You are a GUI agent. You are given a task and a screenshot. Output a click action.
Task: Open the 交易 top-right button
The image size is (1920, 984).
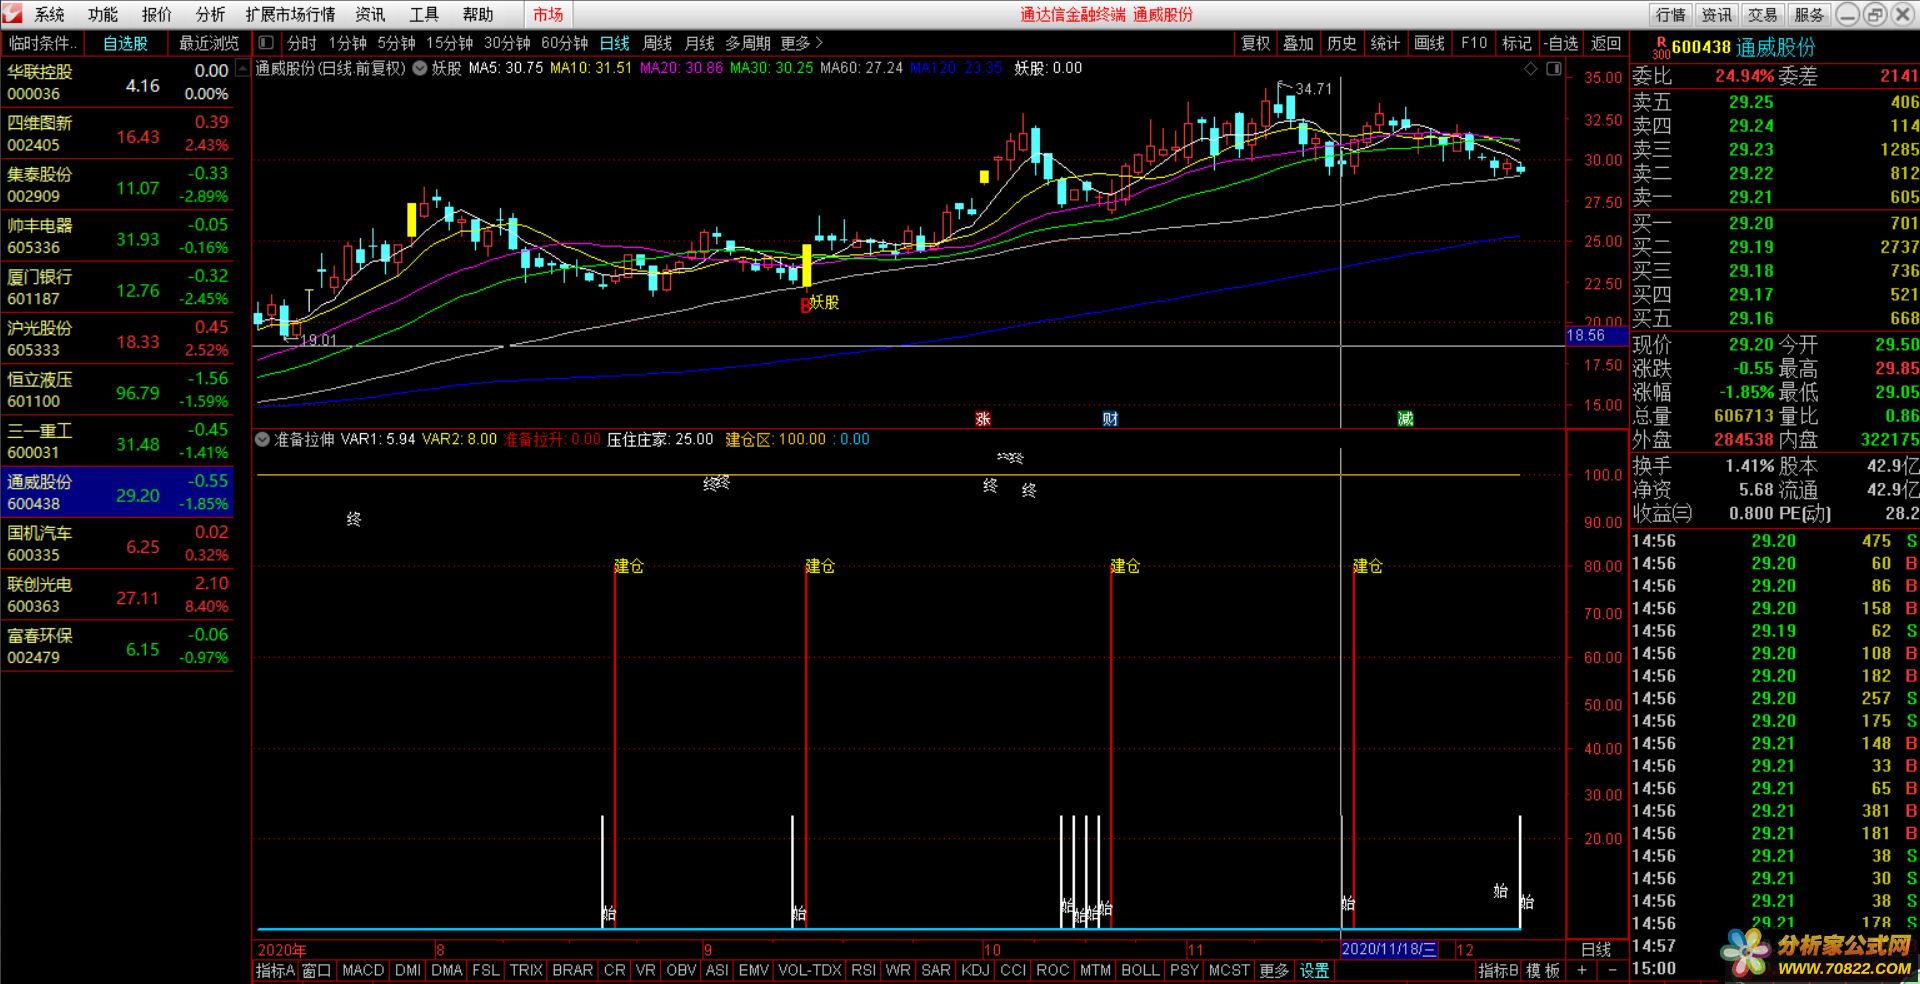[1762, 14]
